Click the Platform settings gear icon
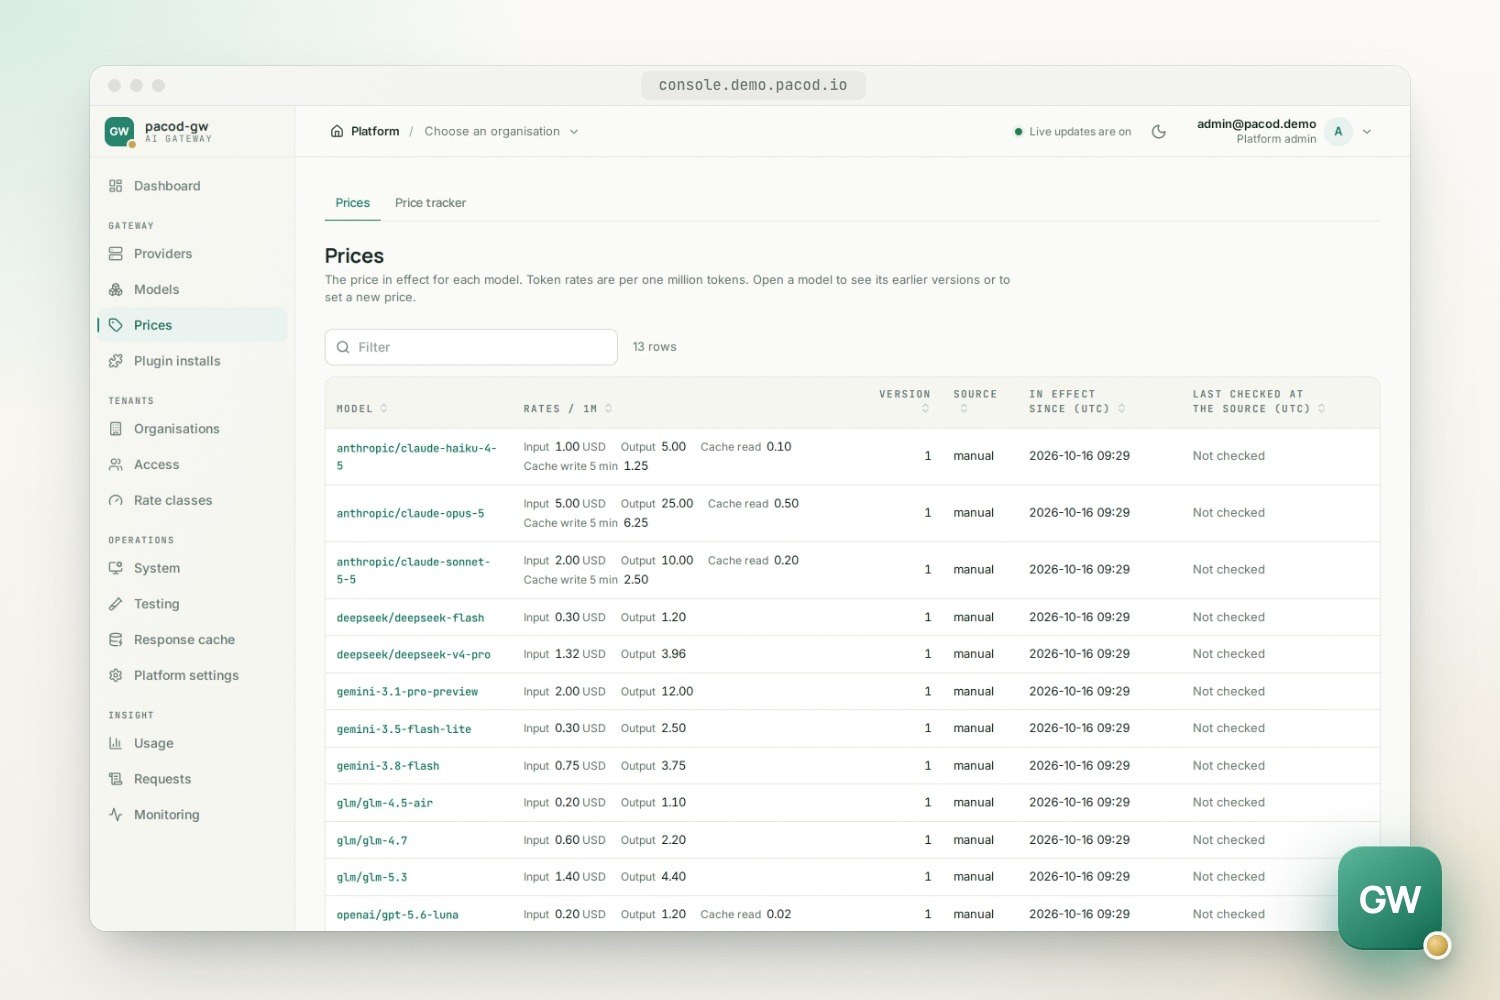1500x1000 pixels. pos(116,676)
